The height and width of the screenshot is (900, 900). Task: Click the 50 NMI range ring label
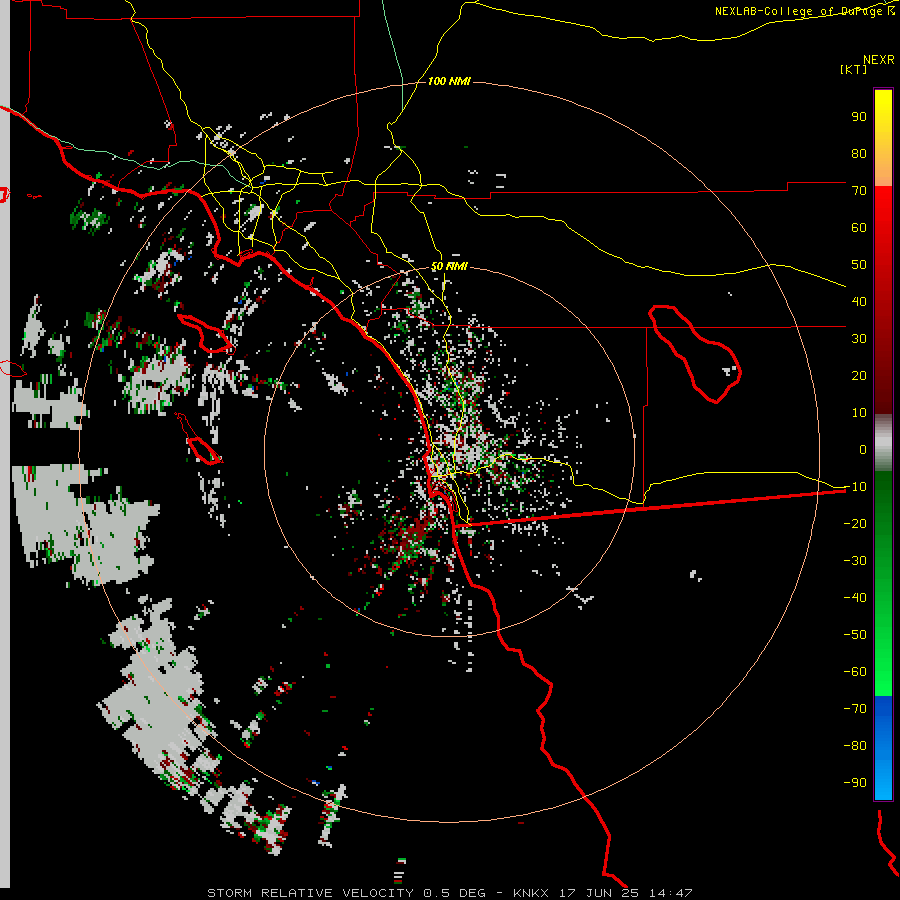449,267
